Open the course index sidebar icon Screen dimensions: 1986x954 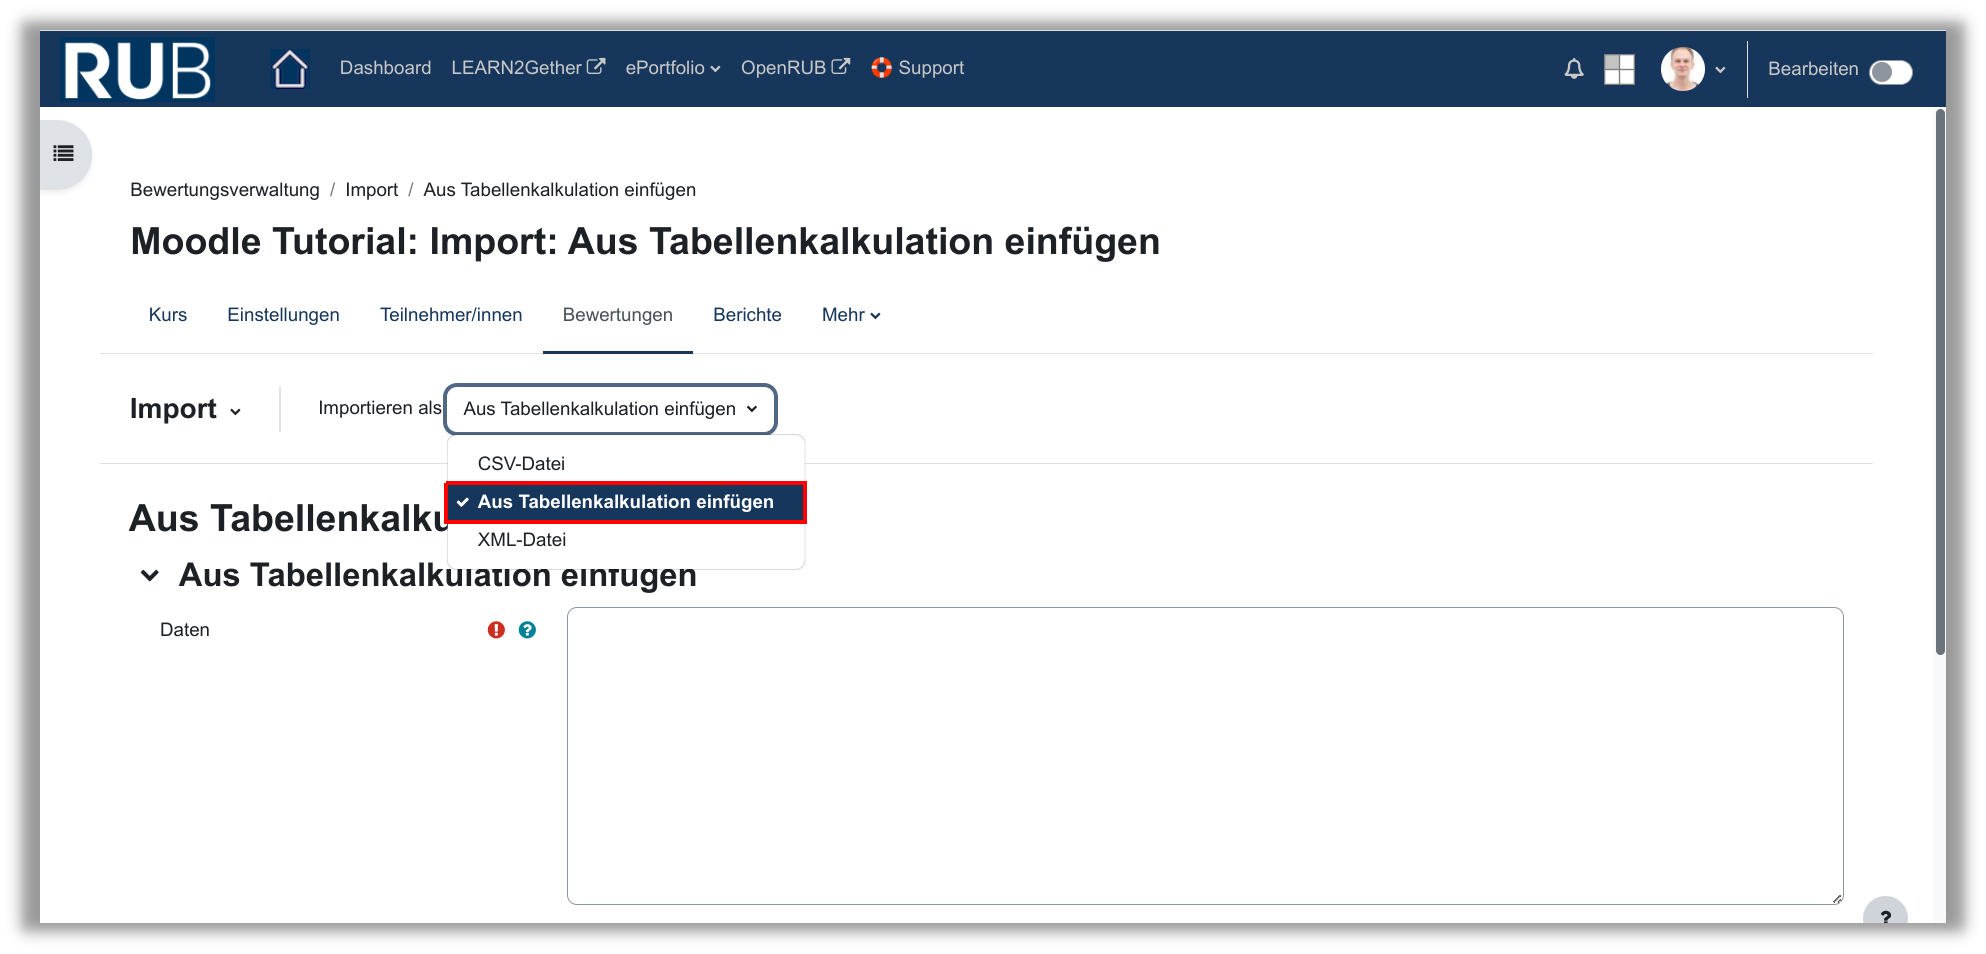(x=64, y=154)
